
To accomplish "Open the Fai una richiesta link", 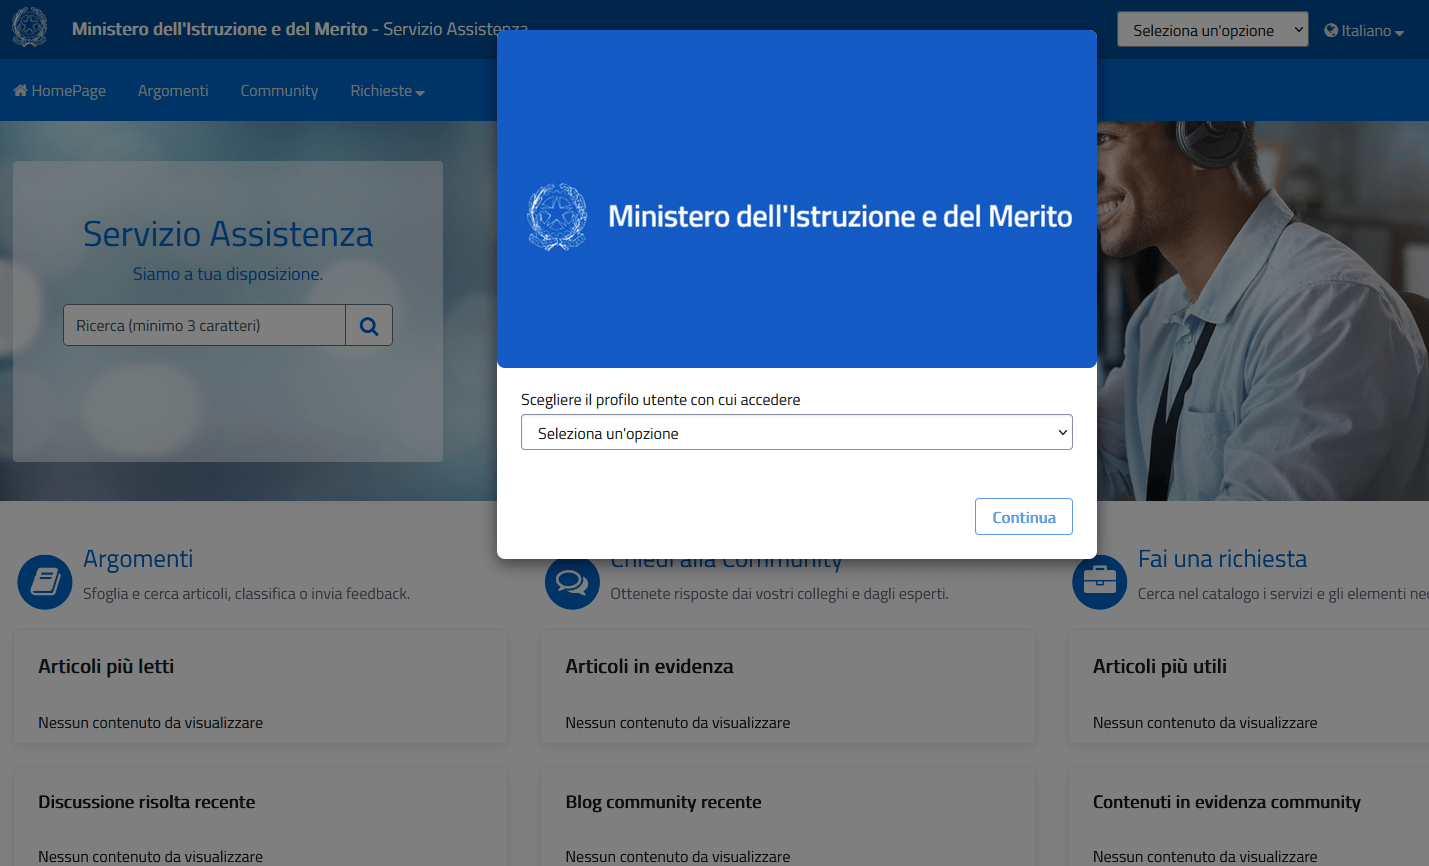I will 1222,559.
